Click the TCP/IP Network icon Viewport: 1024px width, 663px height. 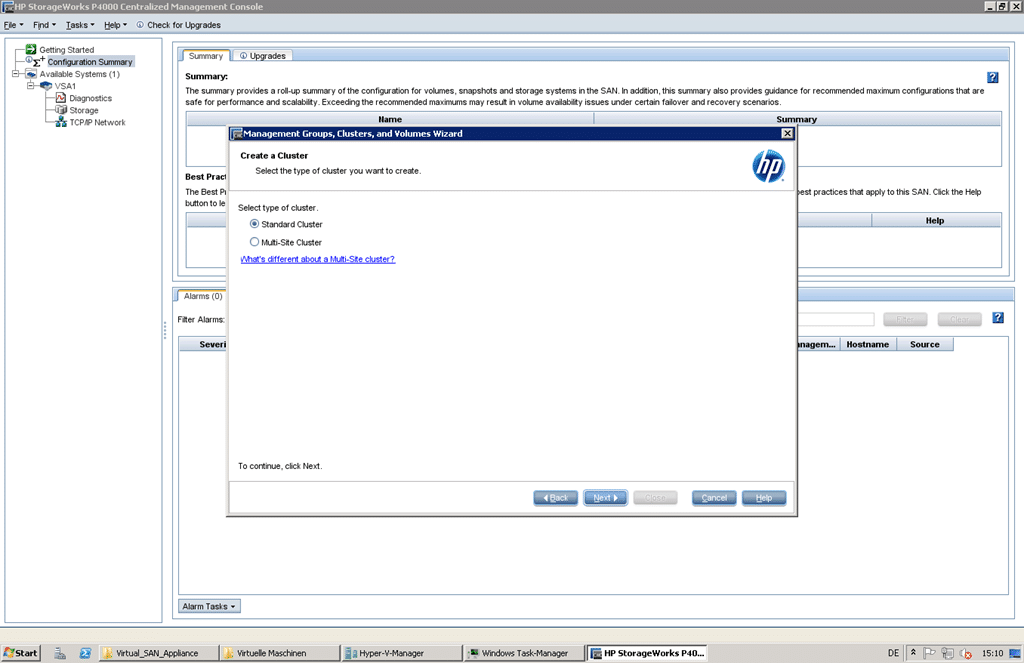click(61, 122)
